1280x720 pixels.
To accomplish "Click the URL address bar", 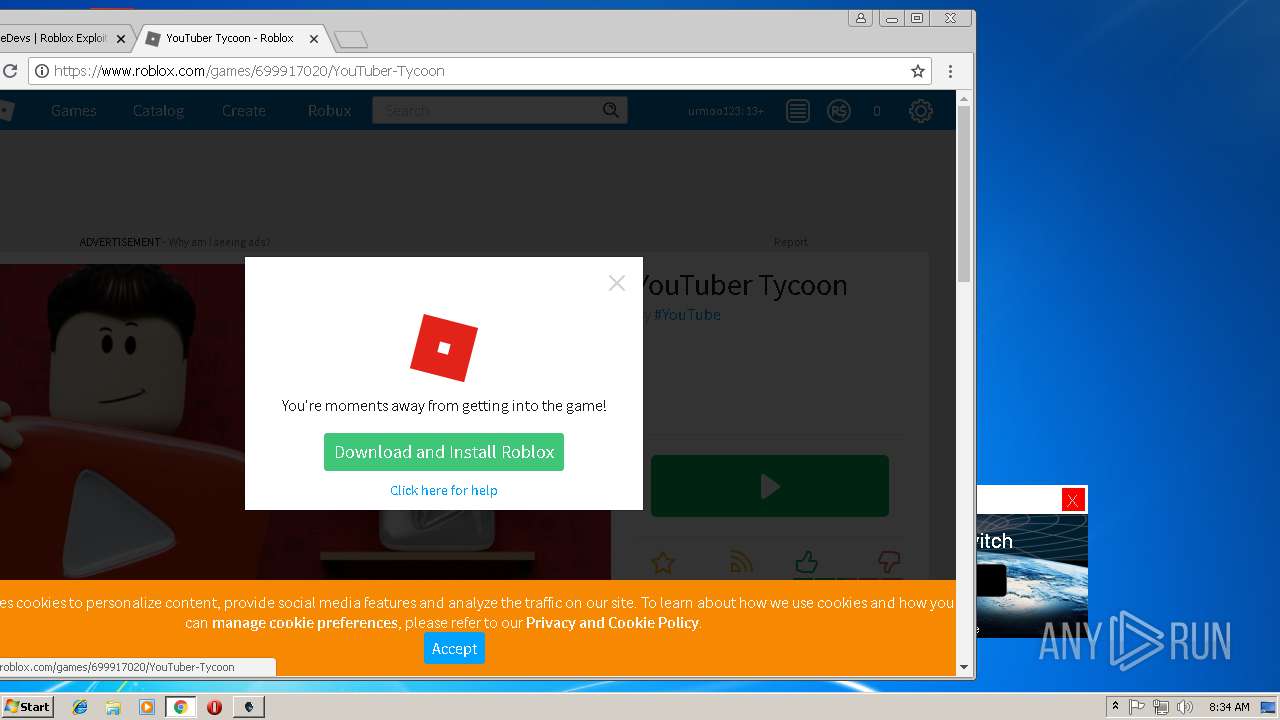I will [x=478, y=71].
